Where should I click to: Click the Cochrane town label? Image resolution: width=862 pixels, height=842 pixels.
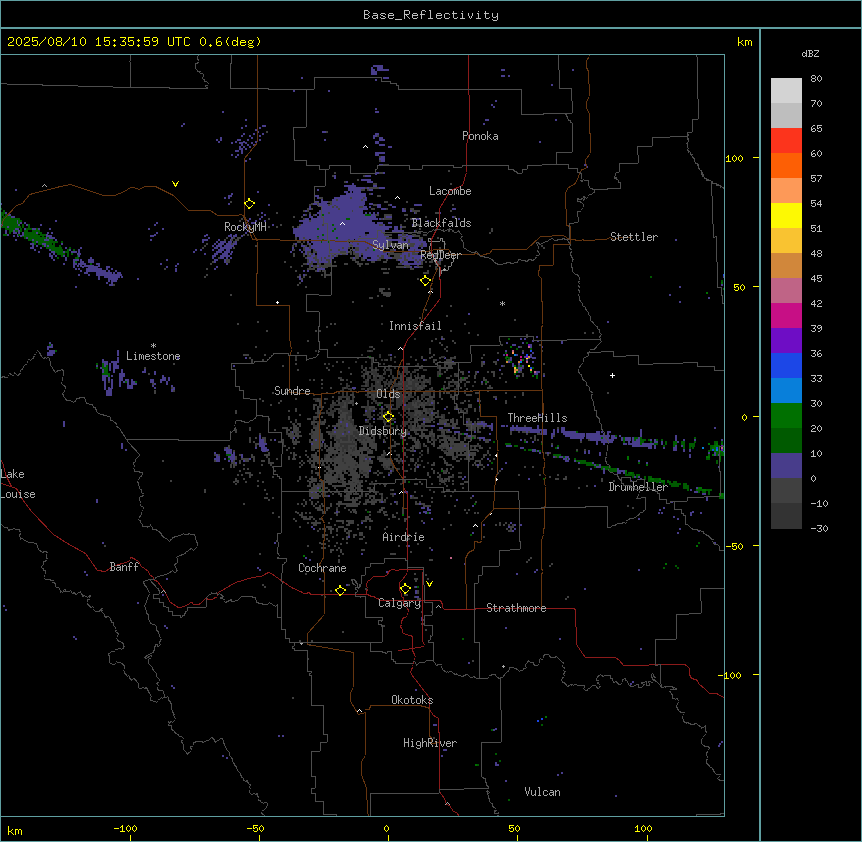click(x=322, y=568)
